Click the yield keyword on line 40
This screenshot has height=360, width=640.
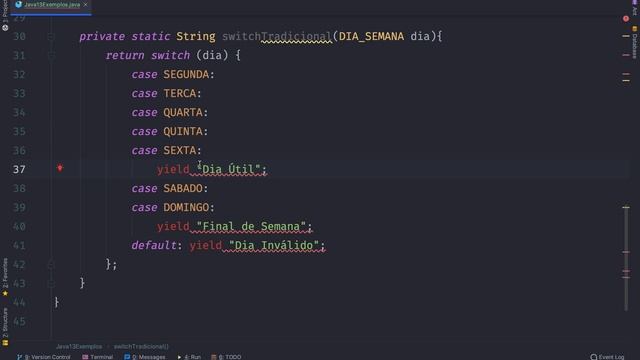(x=173, y=226)
